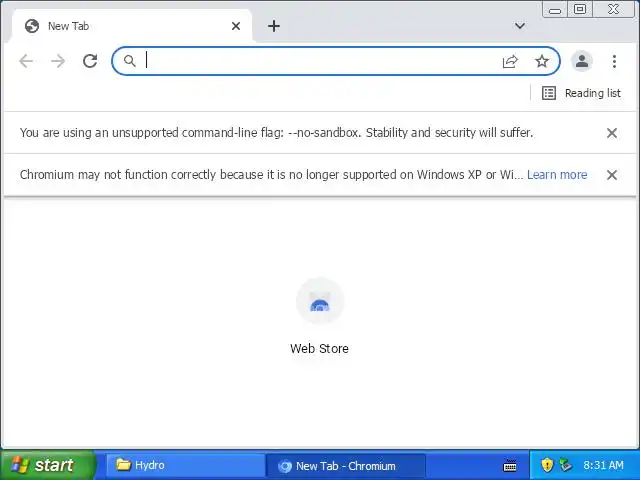Open the security shield tray icon
The image size is (640, 480).
click(547, 465)
